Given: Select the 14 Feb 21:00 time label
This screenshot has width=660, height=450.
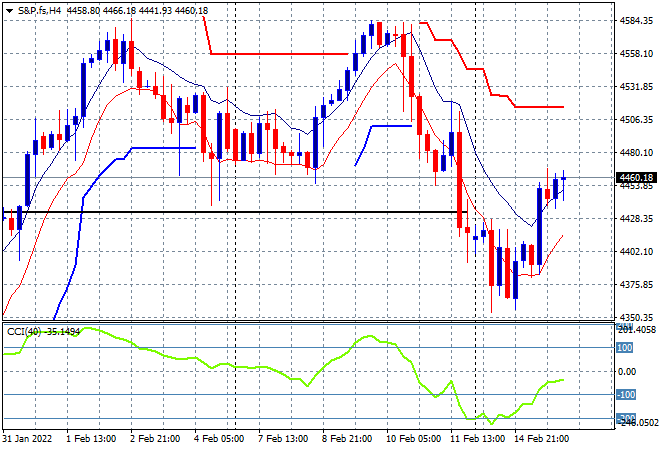Looking at the screenshot, I should click(541, 439).
